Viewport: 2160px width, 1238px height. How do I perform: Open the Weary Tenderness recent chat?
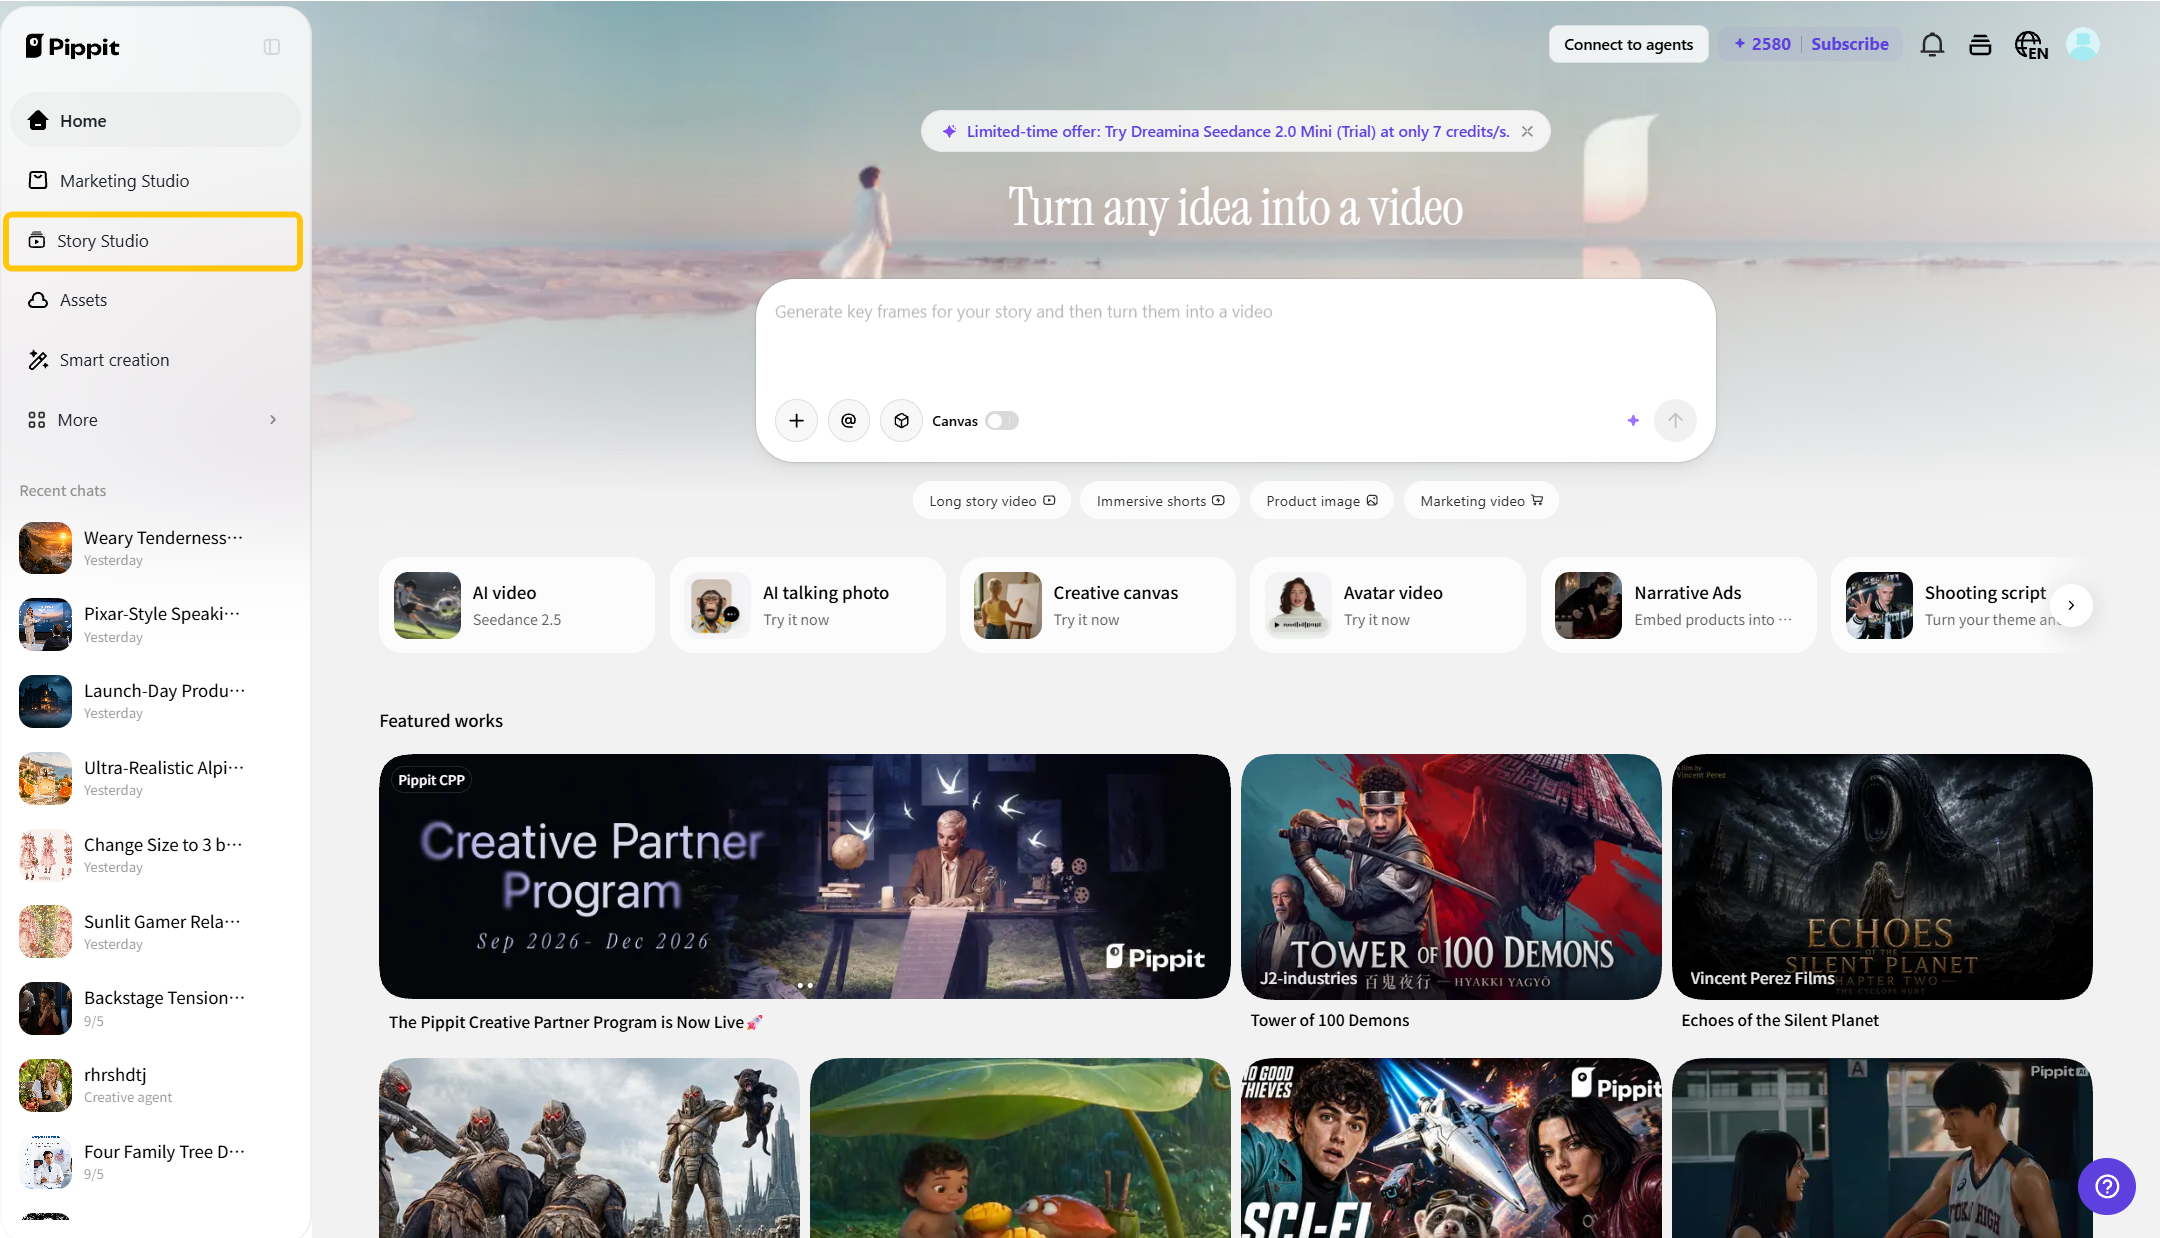[x=155, y=548]
